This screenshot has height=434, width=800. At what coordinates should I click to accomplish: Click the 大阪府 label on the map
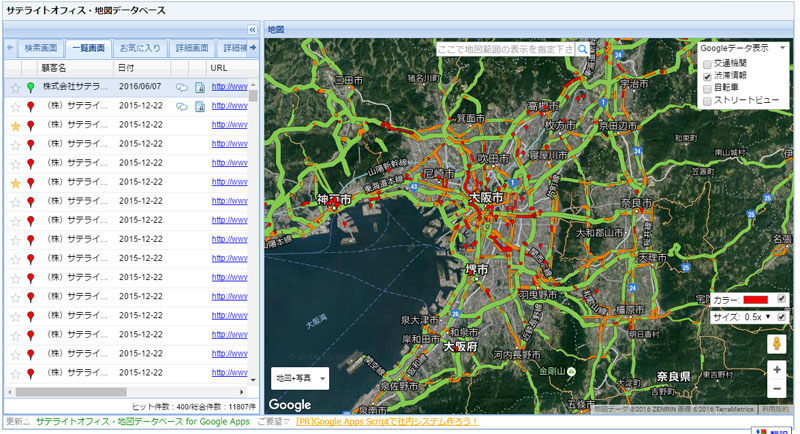click(x=460, y=346)
